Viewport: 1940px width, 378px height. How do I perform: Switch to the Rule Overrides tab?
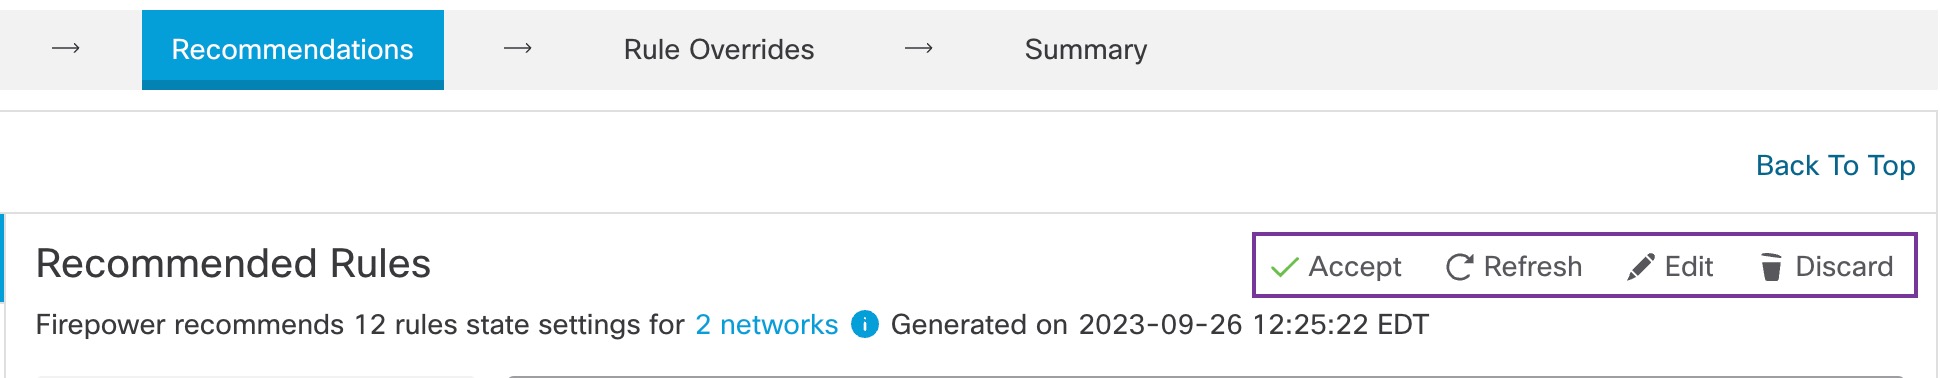pos(719,50)
